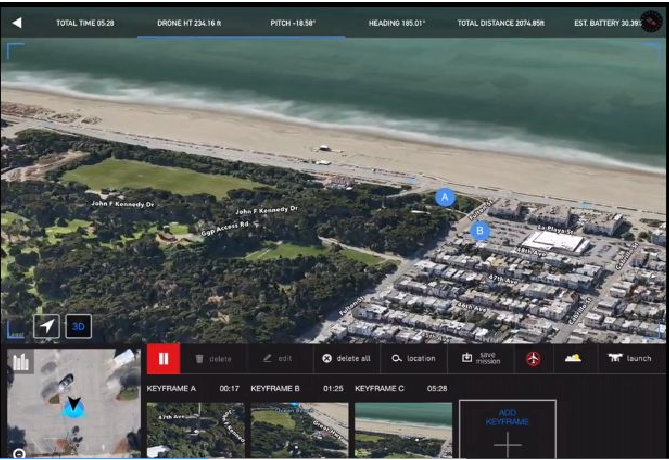The height and width of the screenshot is (460, 669).
Task: Open the weather cloud icon
Action: click(573, 358)
